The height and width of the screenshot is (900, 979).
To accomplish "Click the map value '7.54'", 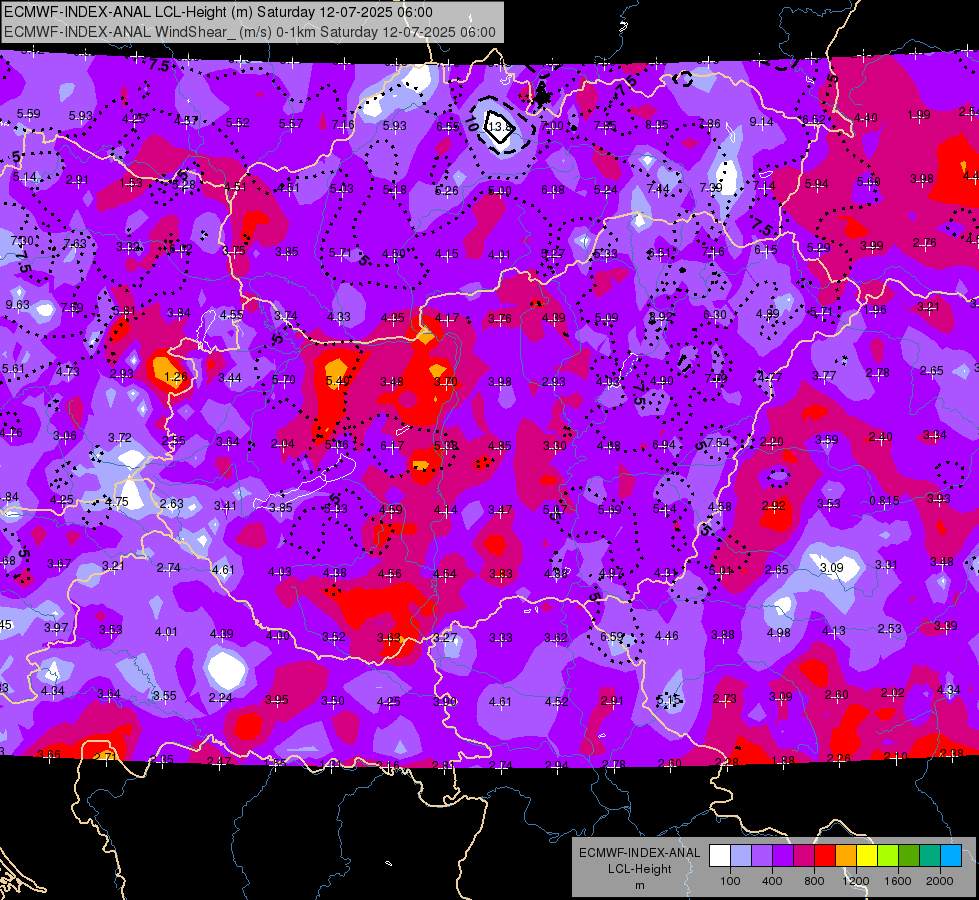I will click(x=717, y=442).
